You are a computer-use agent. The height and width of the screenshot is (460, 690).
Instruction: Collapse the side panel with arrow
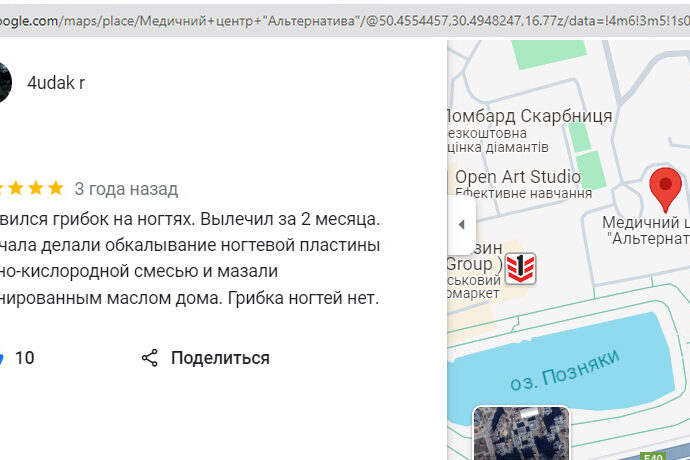(x=461, y=224)
